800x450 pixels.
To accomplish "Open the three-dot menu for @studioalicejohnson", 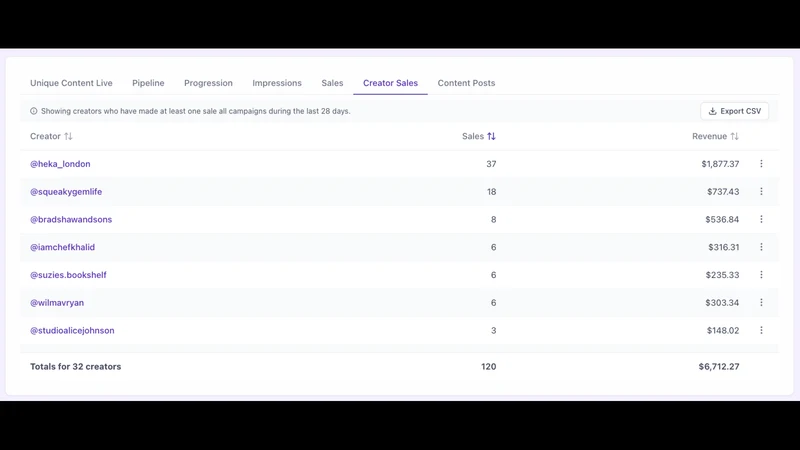I will pos(761,330).
